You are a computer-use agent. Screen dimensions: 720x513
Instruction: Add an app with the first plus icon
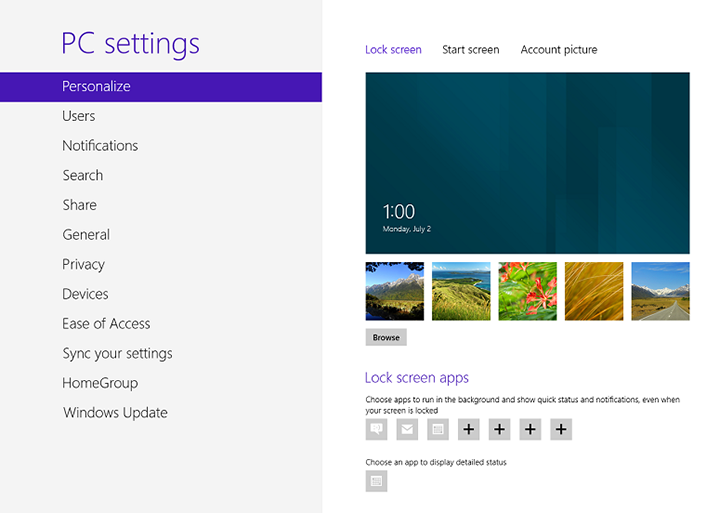pos(468,429)
